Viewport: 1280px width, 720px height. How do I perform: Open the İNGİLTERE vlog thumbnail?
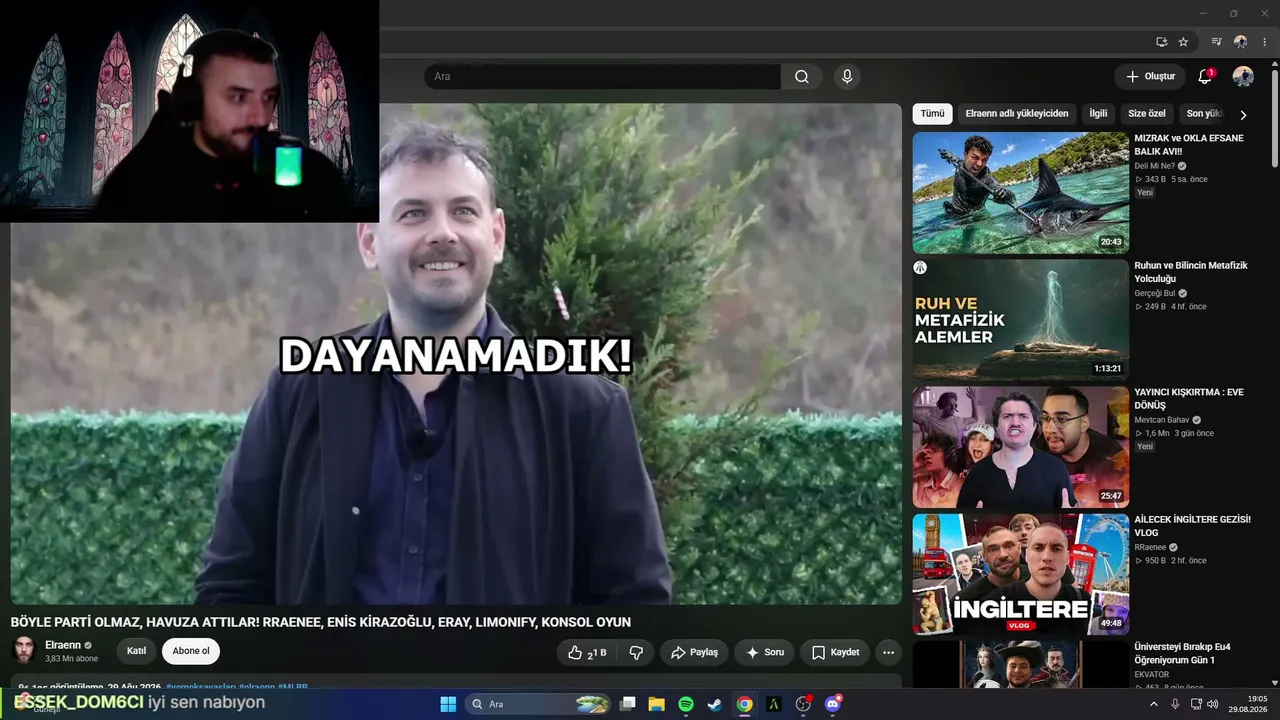1020,574
